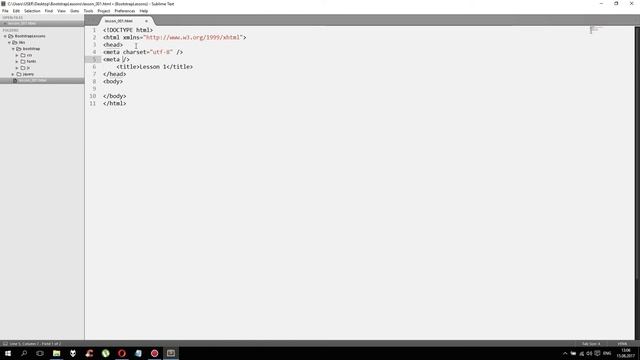The width and height of the screenshot is (640, 360).
Task: Open the Project menu
Action: click(x=104, y=11)
